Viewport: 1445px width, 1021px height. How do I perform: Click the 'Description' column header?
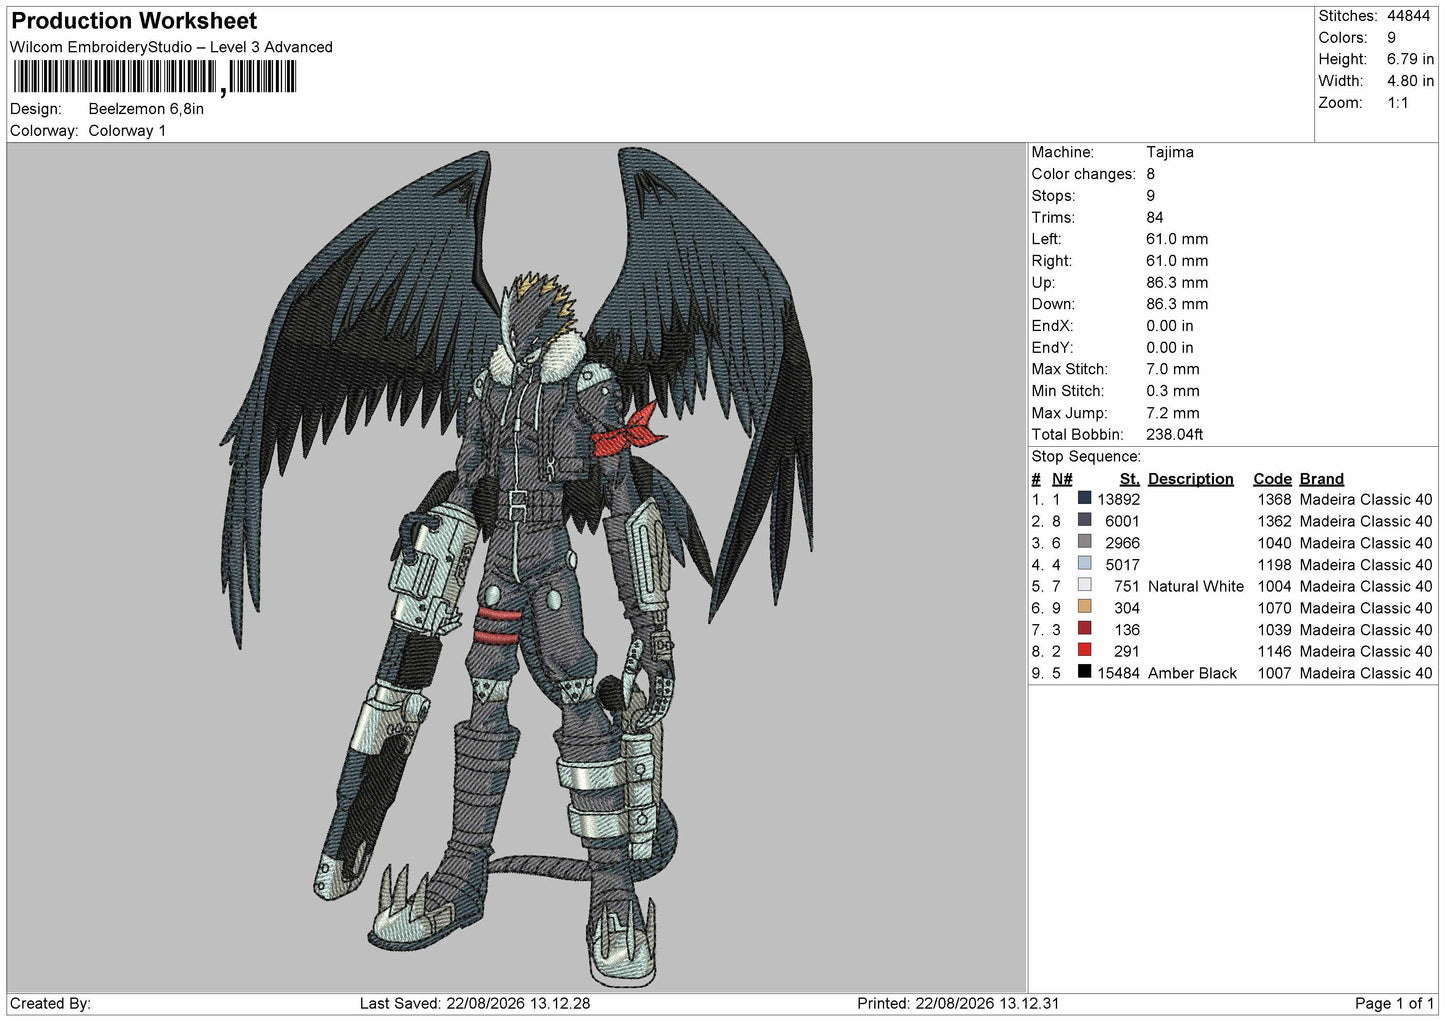pyautogui.click(x=1191, y=479)
